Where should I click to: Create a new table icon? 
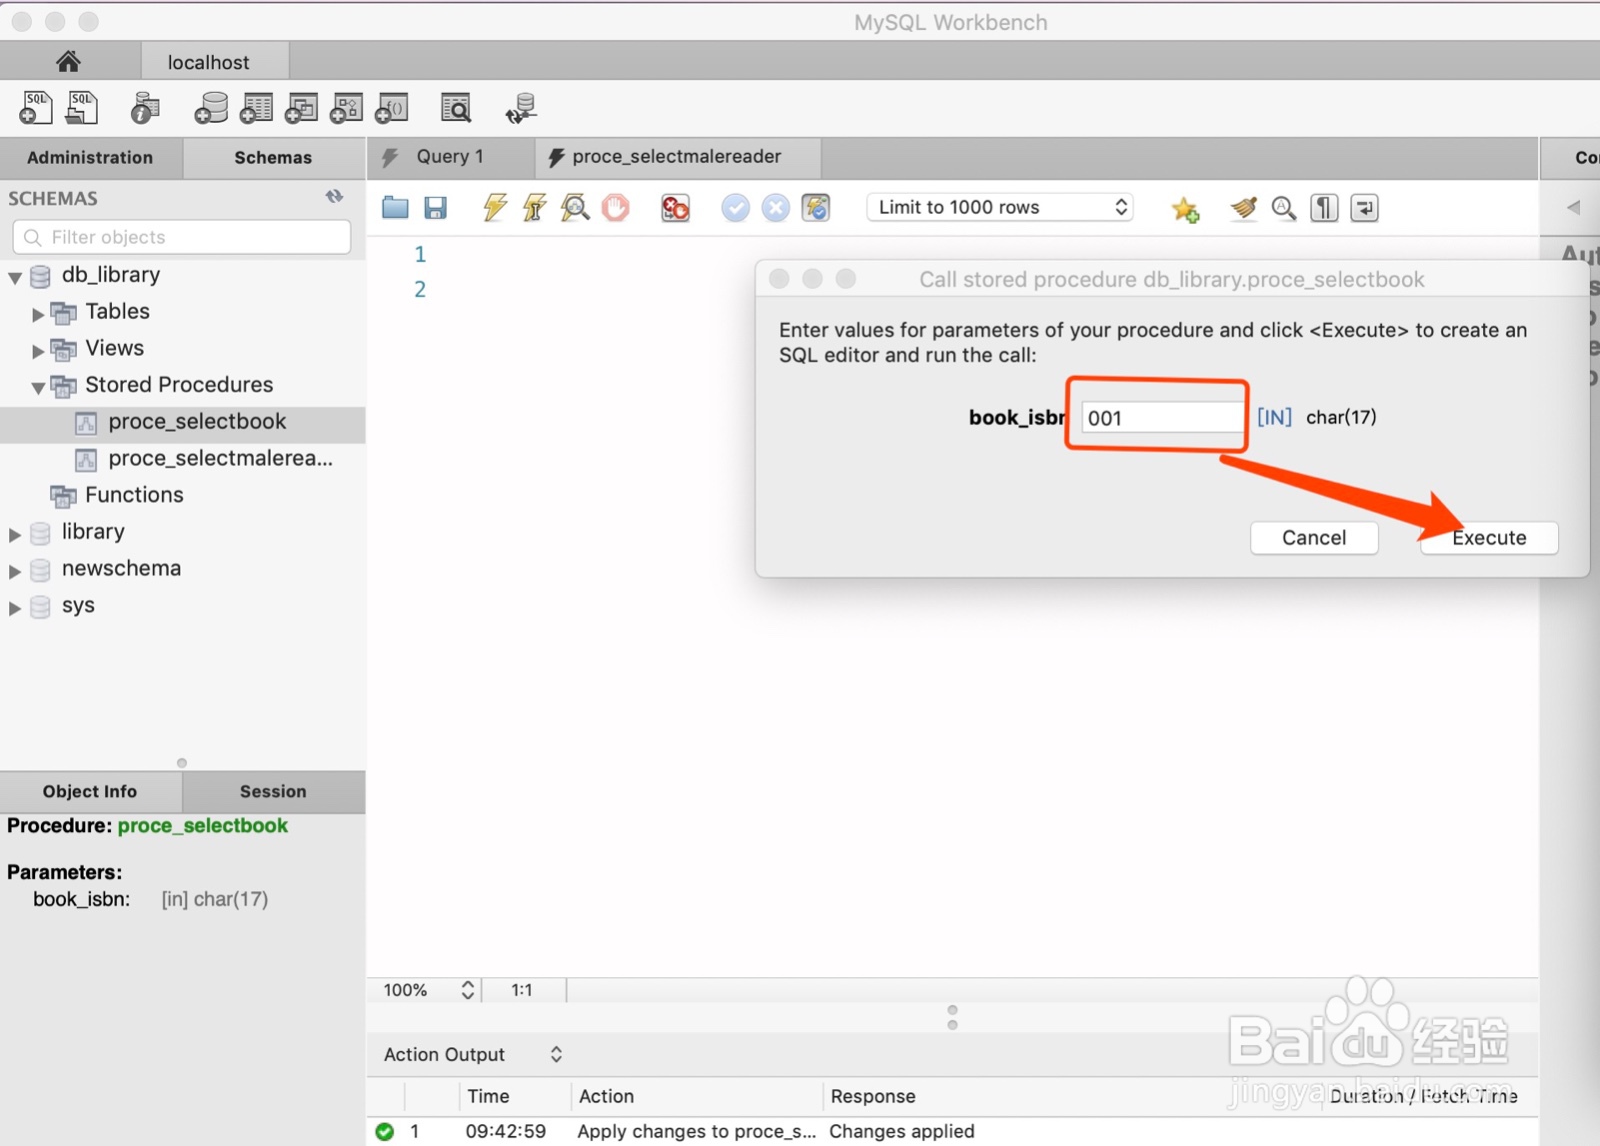click(x=256, y=107)
